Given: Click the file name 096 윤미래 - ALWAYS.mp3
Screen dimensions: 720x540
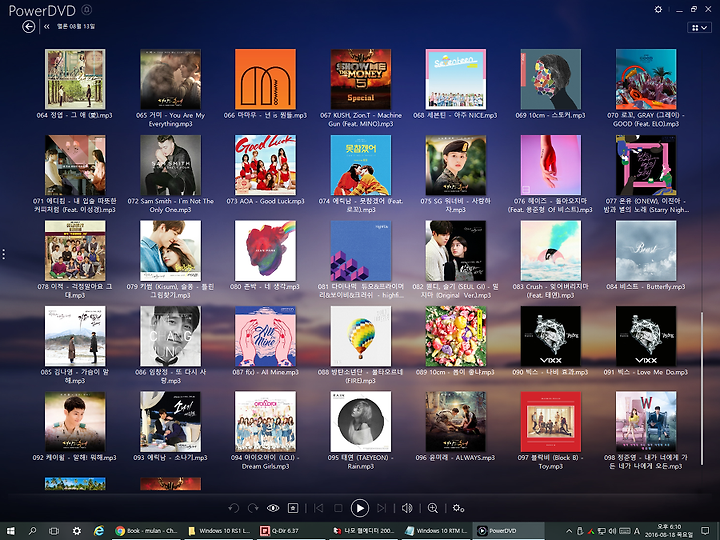Looking at the screenshot, I should tap(456, 458).
